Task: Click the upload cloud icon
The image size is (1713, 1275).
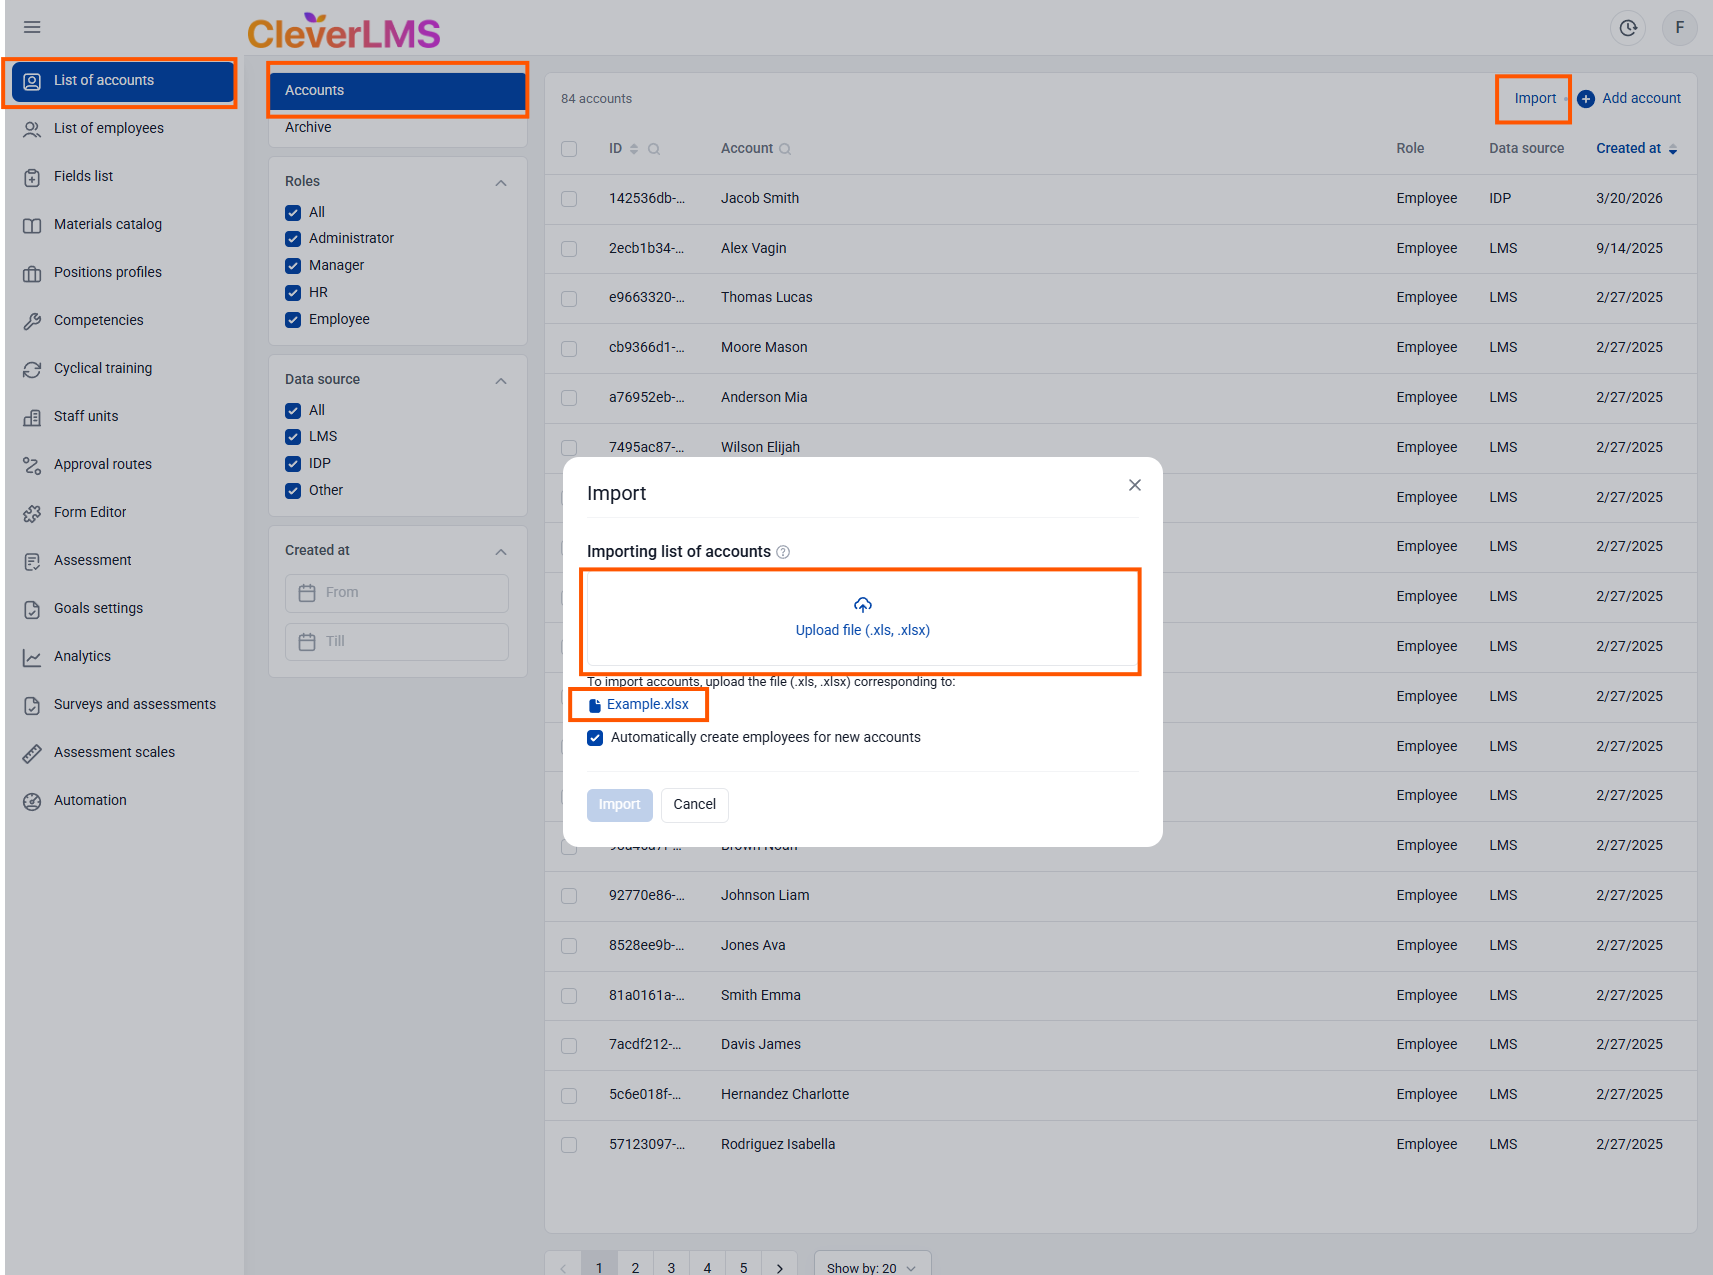Action: tap(862, 605)
